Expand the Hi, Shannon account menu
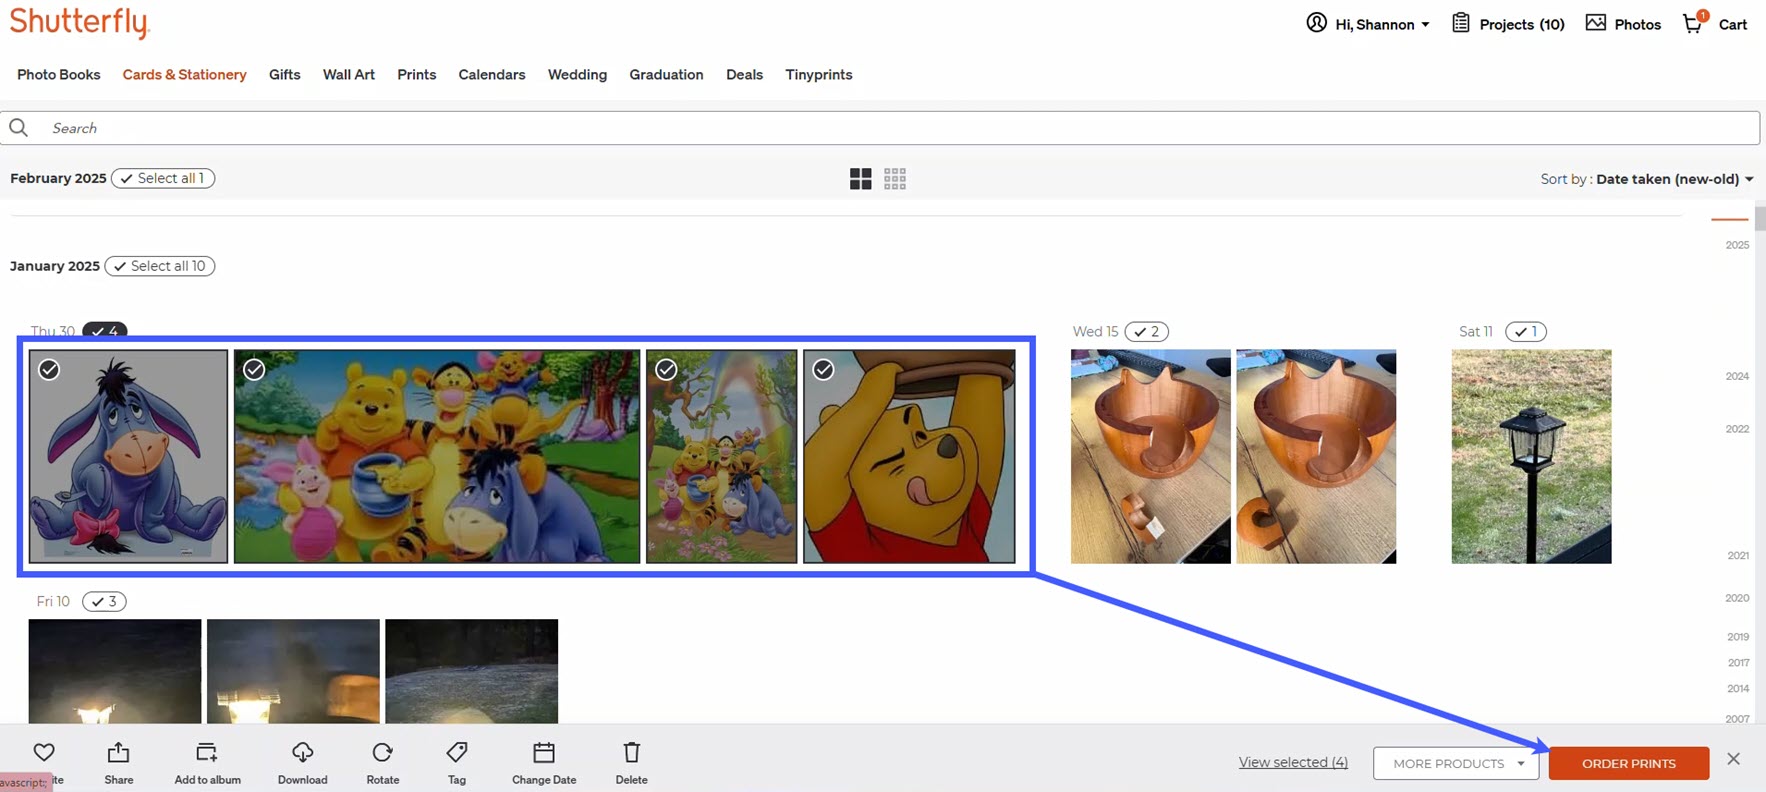Image resolution: width=1766 pixels, height=792 pixels. [1382, 24]
